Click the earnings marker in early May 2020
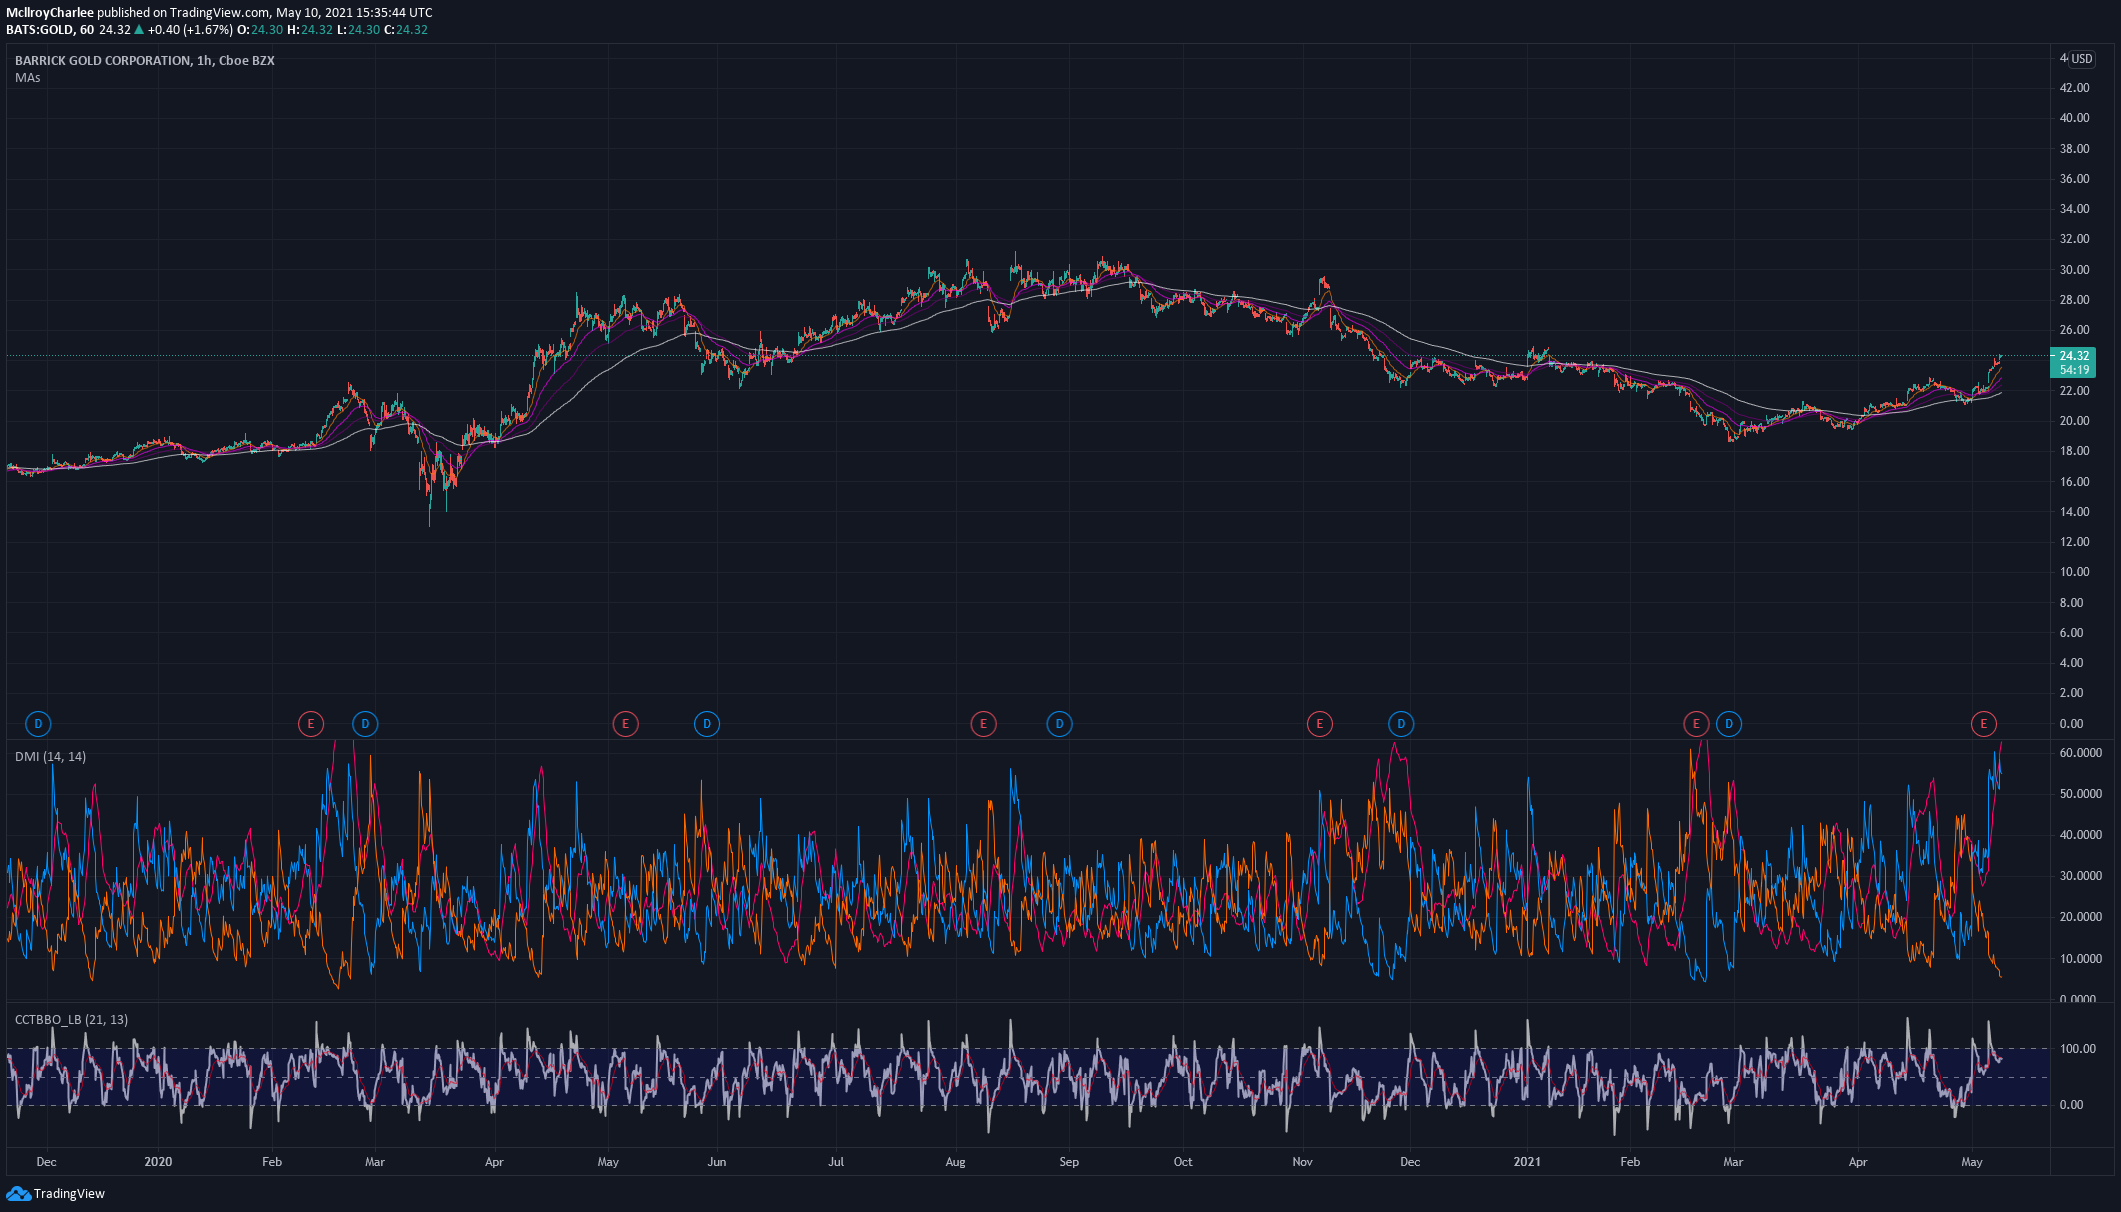The width and height of the screenshot is (2121, 1212). (x=625, y=724)
